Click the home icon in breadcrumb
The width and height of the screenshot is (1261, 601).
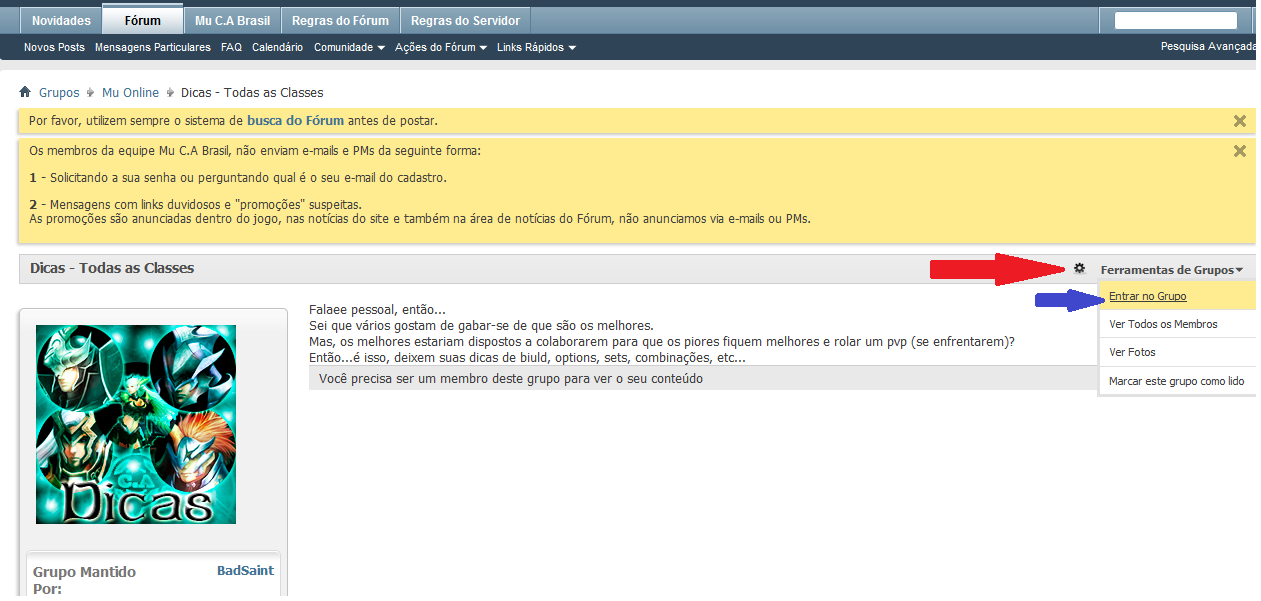click(x=25, y=92)
